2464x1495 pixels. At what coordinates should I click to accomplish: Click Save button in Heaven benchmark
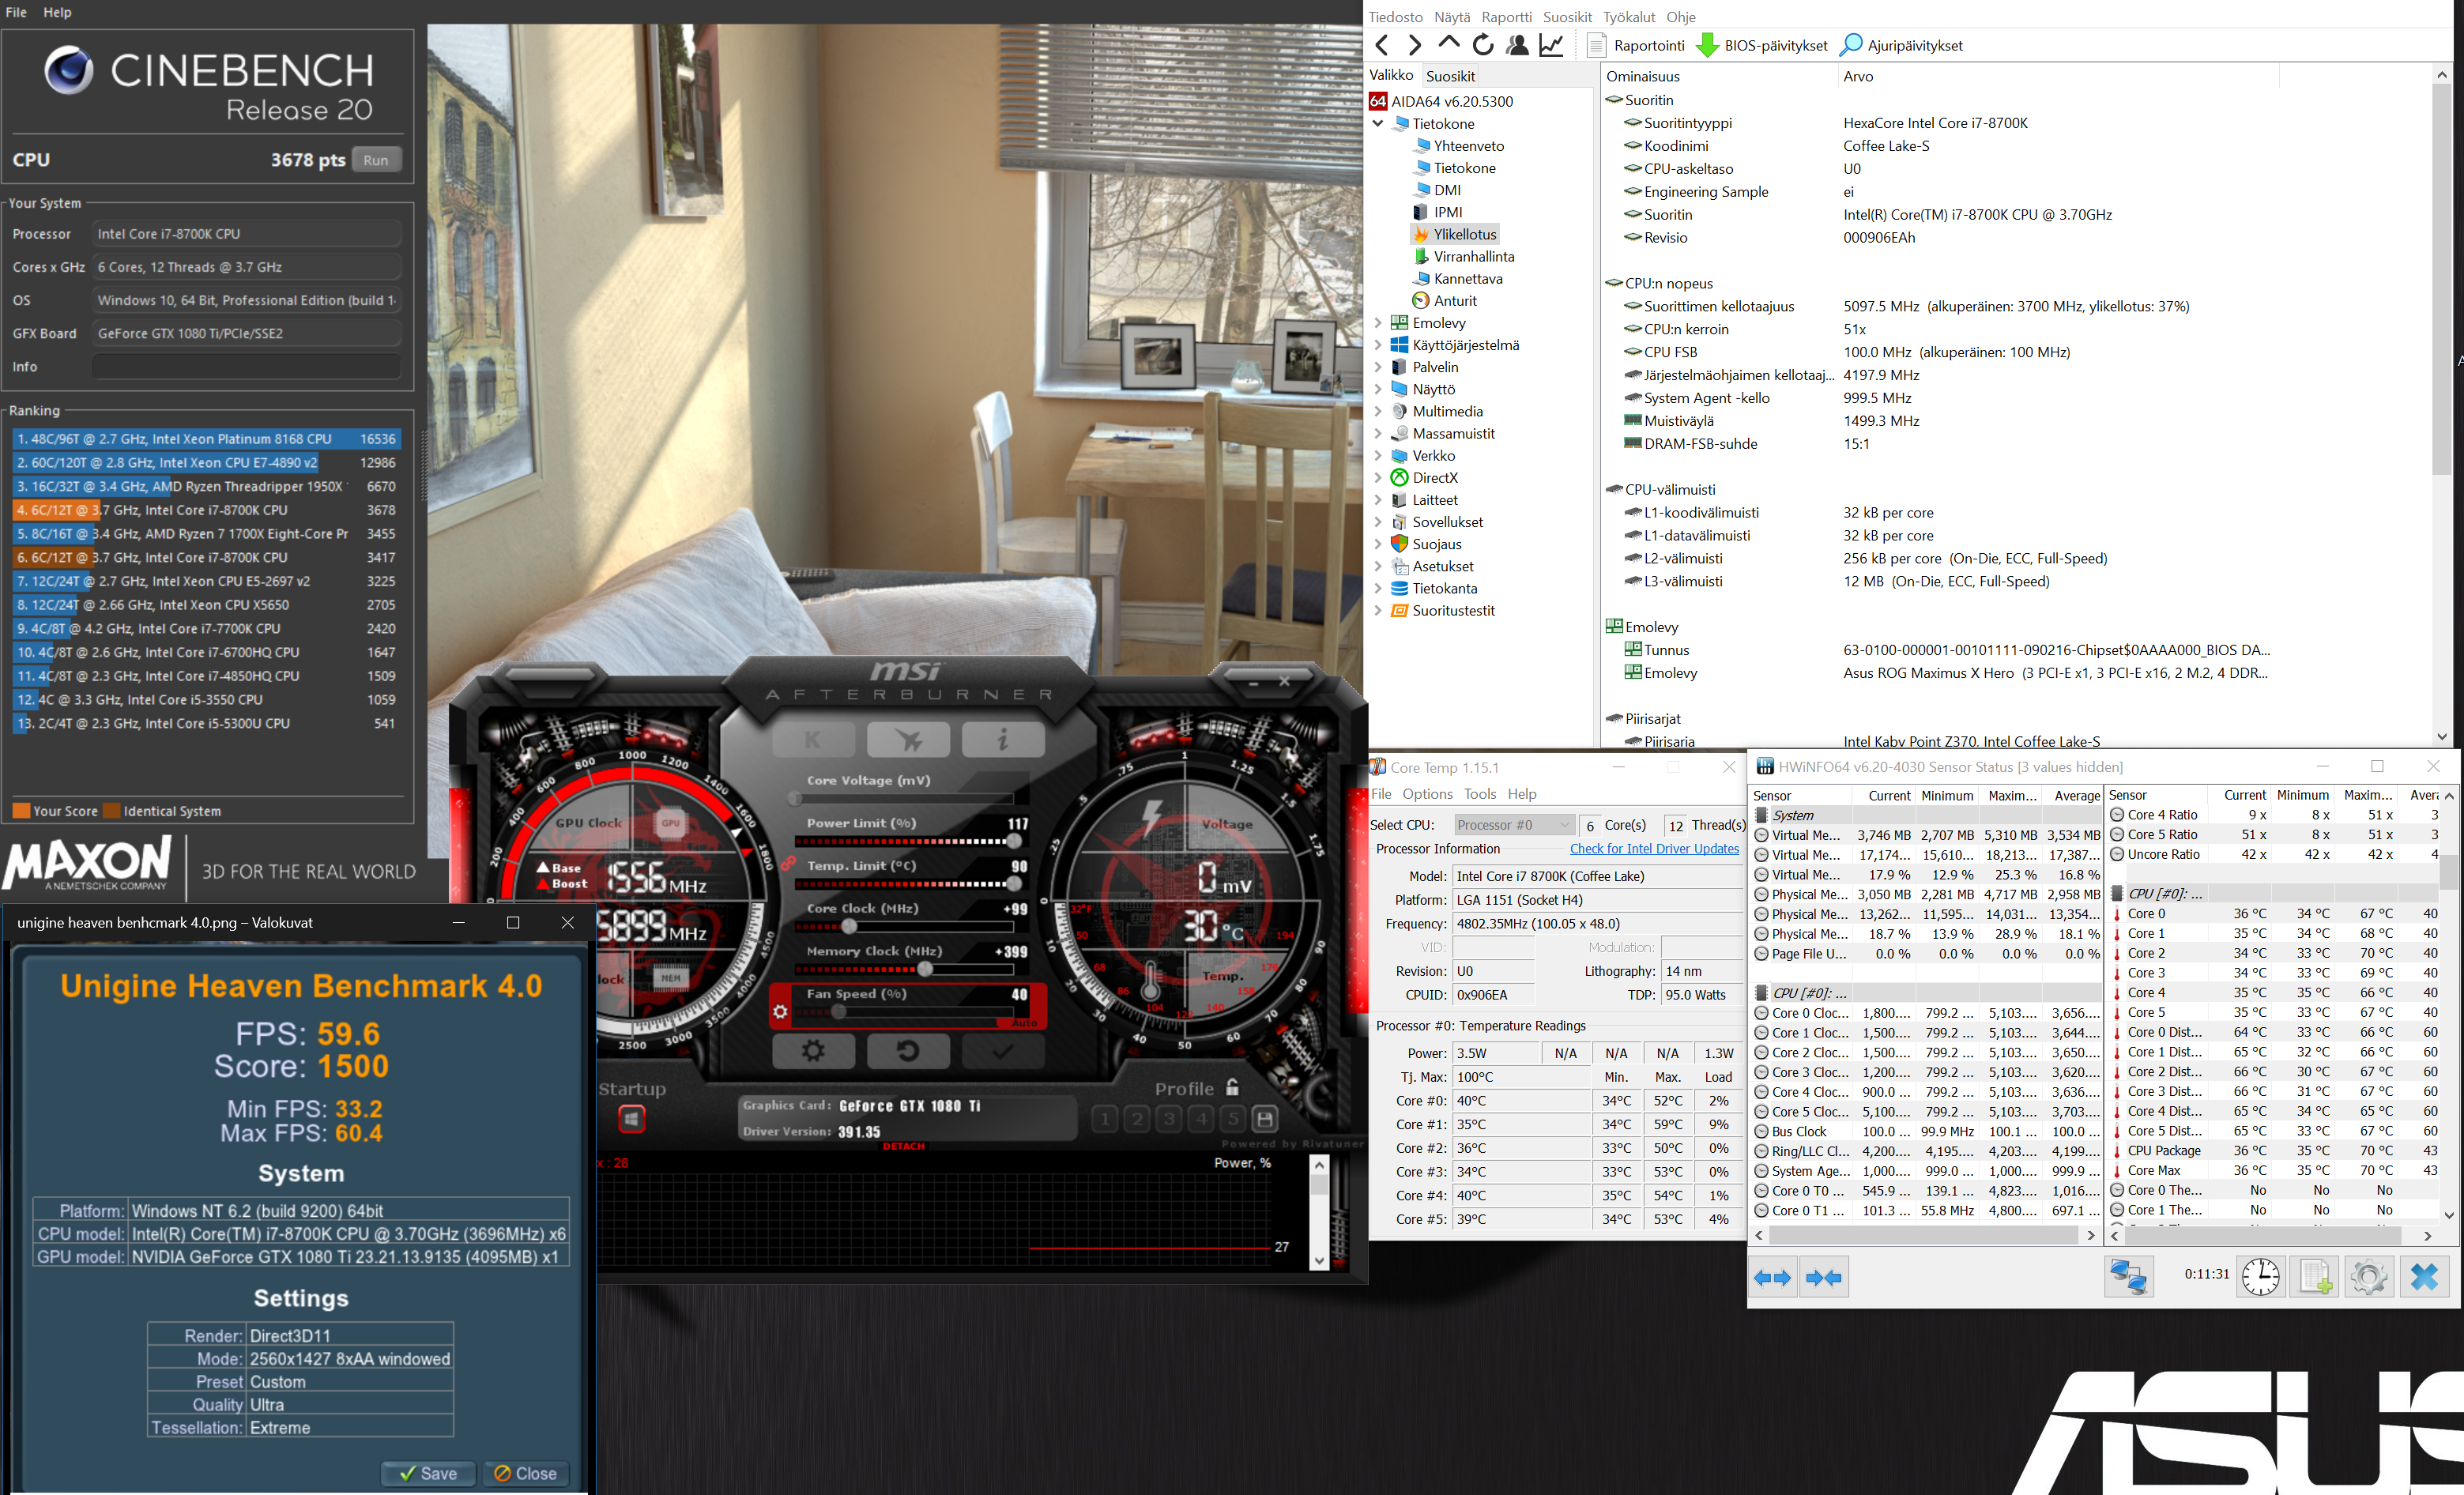(428, 1473)
